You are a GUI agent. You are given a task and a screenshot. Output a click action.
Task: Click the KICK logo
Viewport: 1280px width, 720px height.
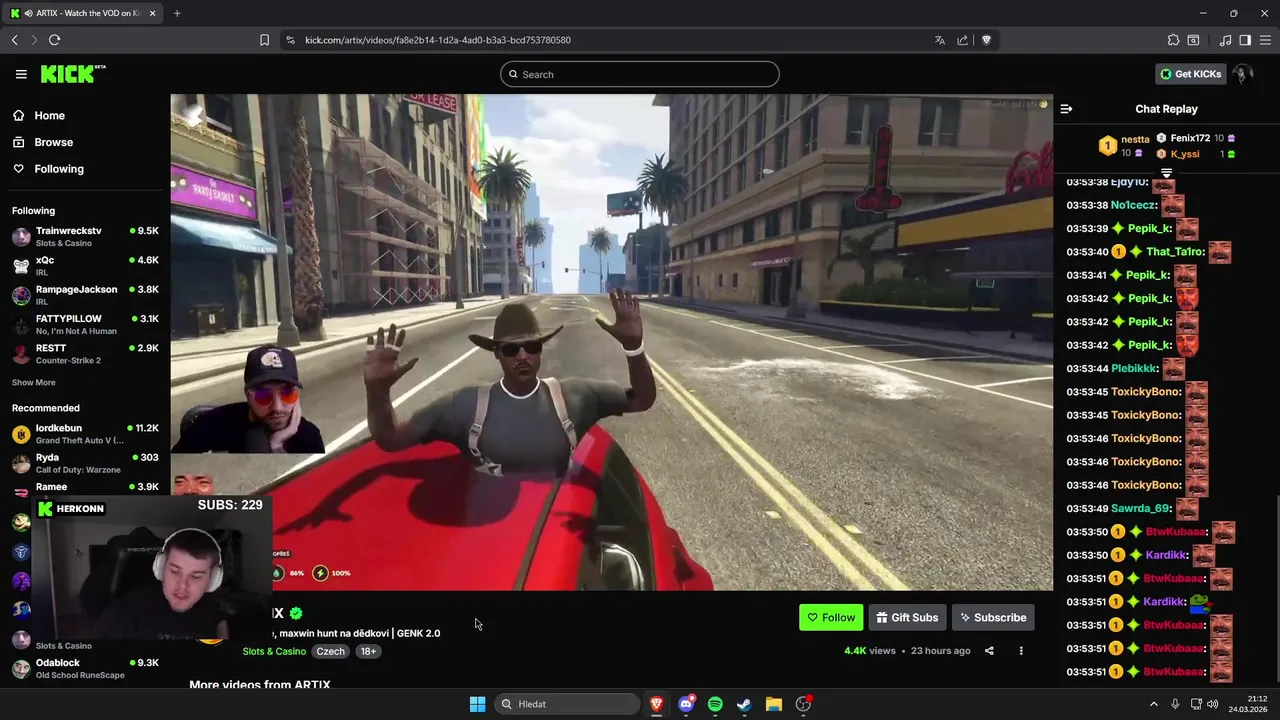point(72,74)
